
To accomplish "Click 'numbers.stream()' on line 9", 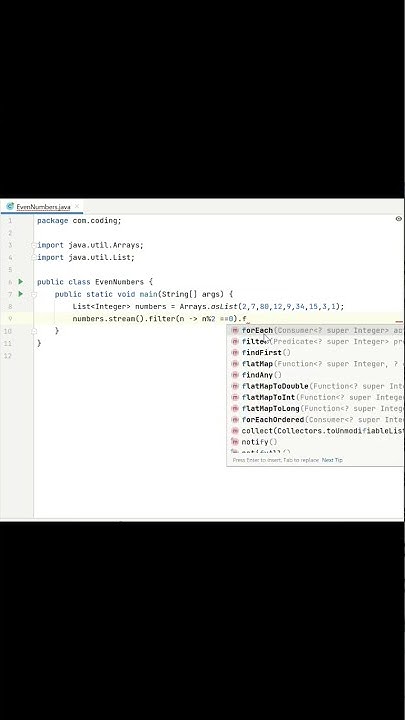I will [108, 319].
